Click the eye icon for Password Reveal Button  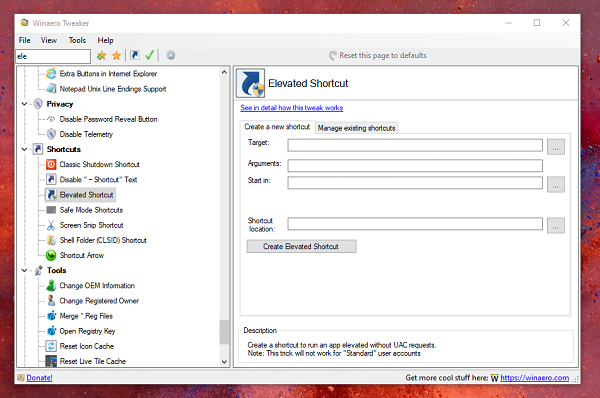click(x=51, y=119)
